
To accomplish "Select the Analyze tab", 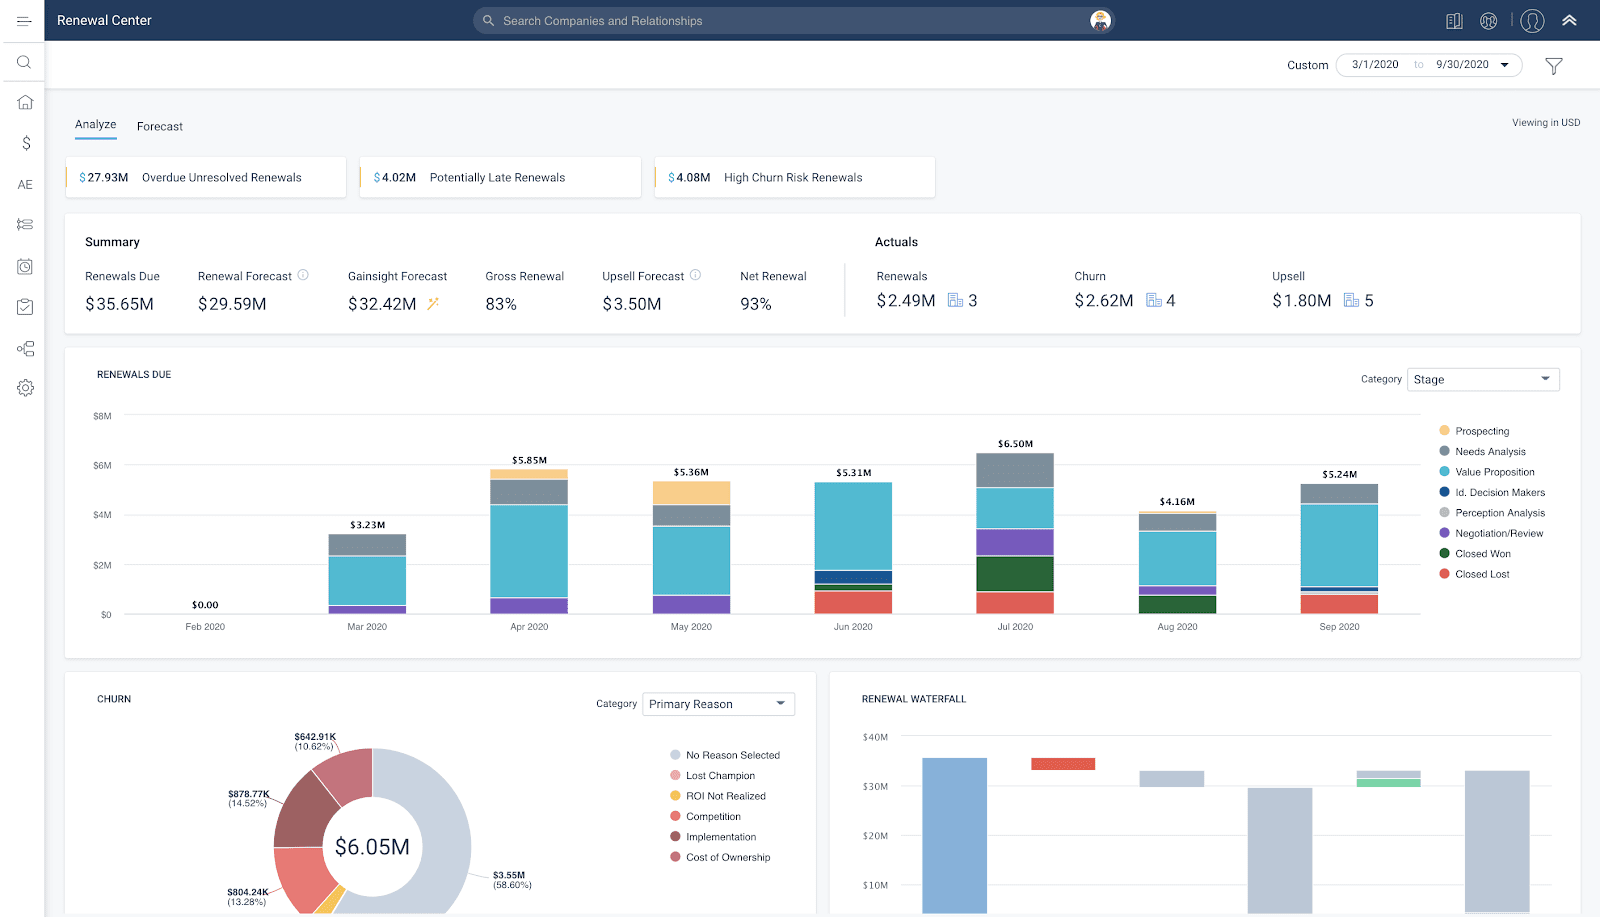I will coord(96,125).
